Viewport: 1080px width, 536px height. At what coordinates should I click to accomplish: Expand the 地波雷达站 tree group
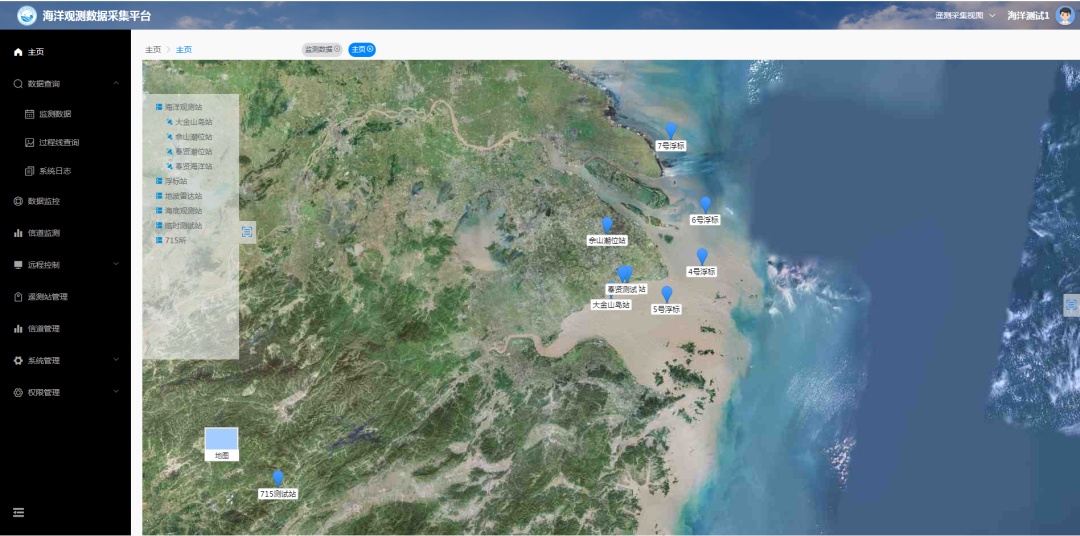(x=159, y=196)
